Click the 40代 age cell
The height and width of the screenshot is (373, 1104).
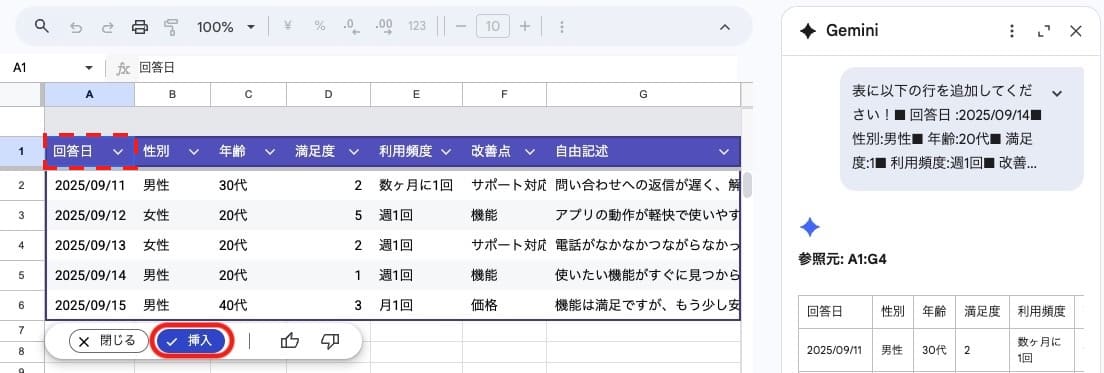coord(248,305)
